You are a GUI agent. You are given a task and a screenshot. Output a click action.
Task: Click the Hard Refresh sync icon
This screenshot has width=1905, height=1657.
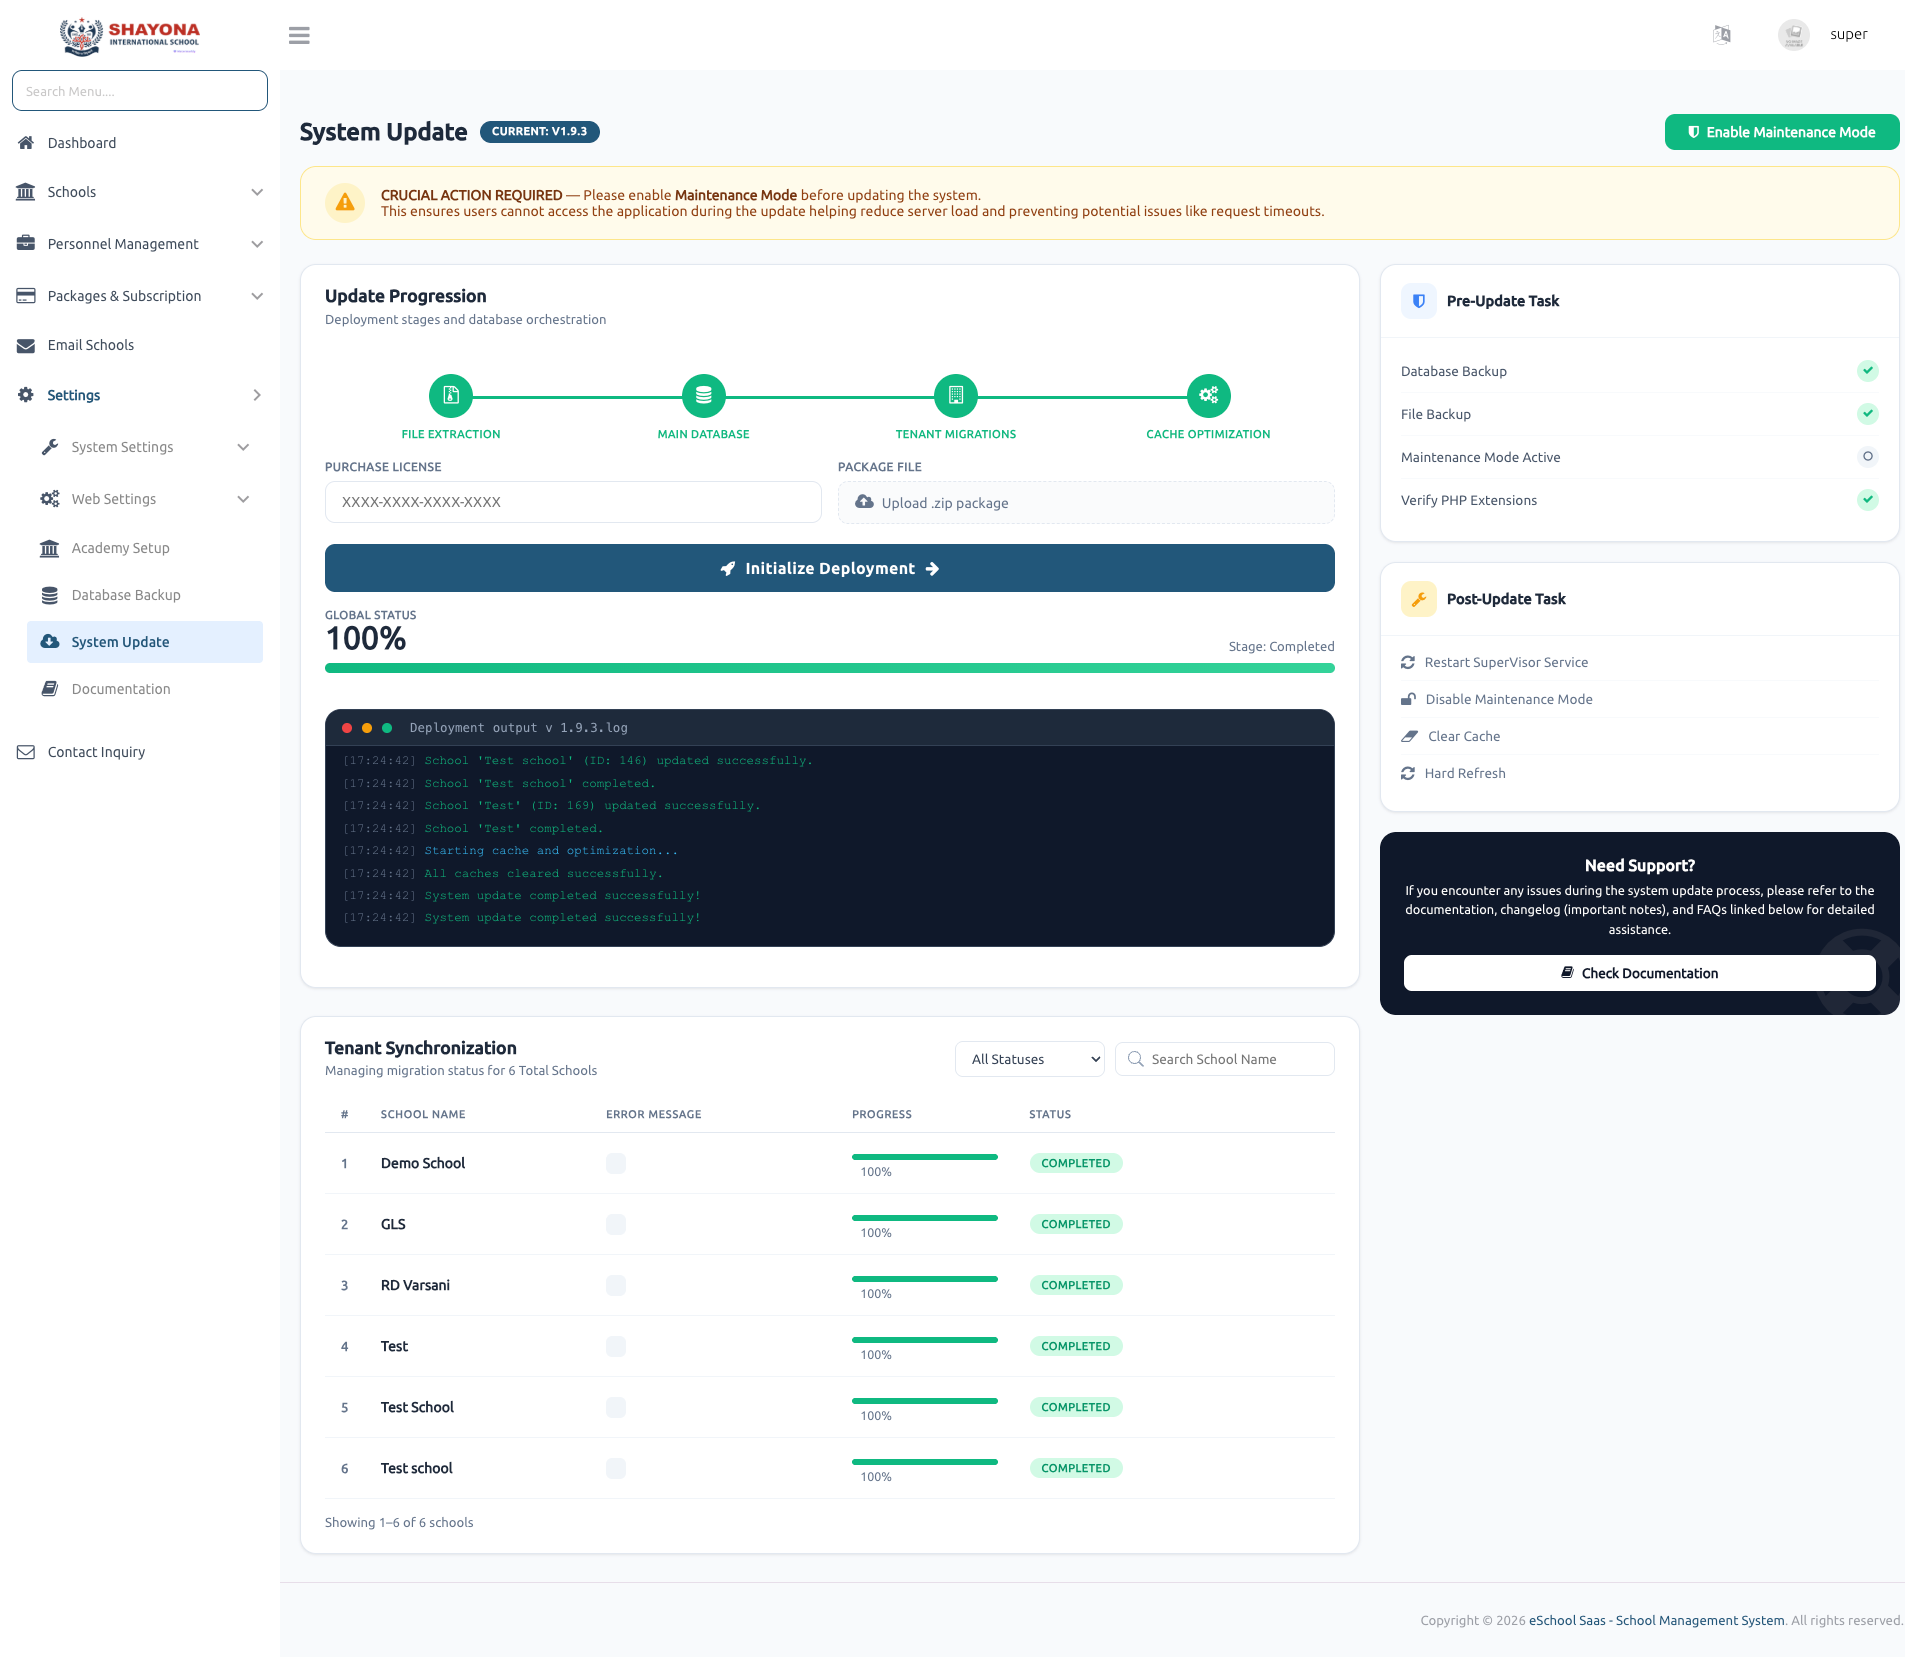[1408, 773]
